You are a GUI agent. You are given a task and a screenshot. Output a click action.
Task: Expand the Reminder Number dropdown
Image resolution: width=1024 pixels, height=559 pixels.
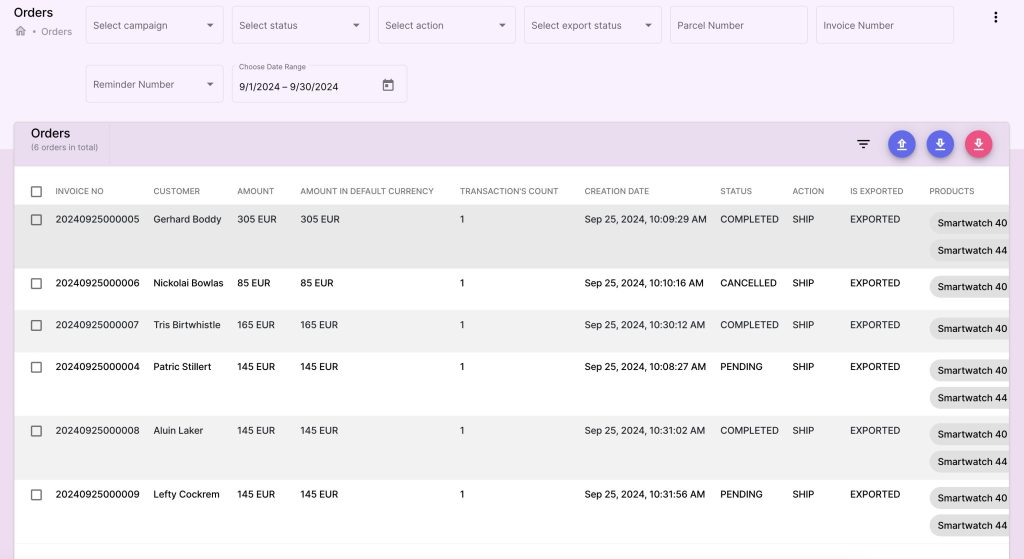point(154,85)
